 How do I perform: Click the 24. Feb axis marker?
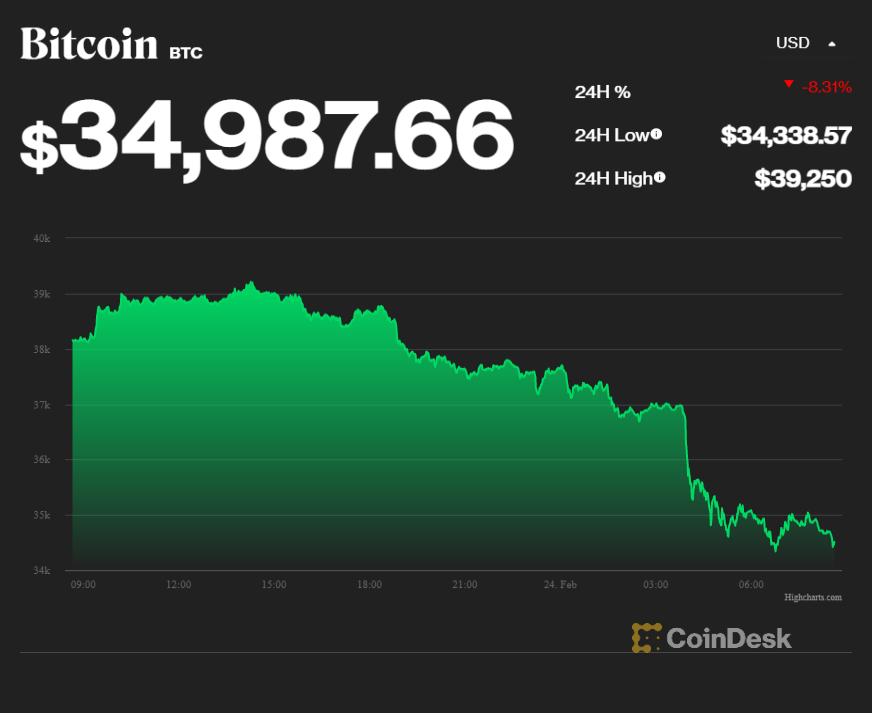tap(559, 584)
